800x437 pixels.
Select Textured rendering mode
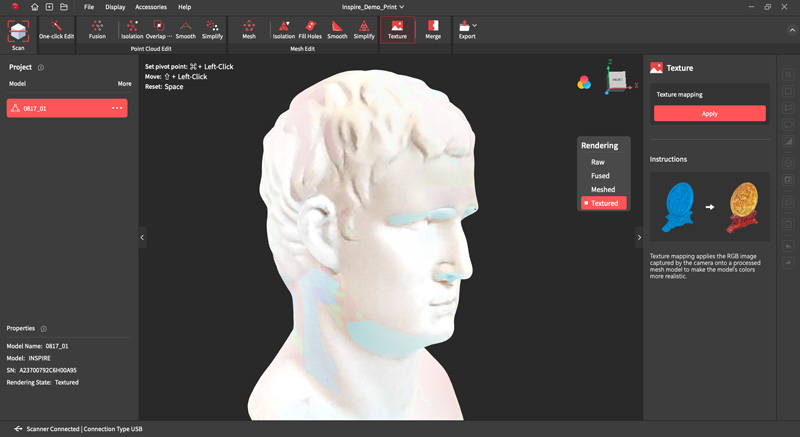click(604, 203)
